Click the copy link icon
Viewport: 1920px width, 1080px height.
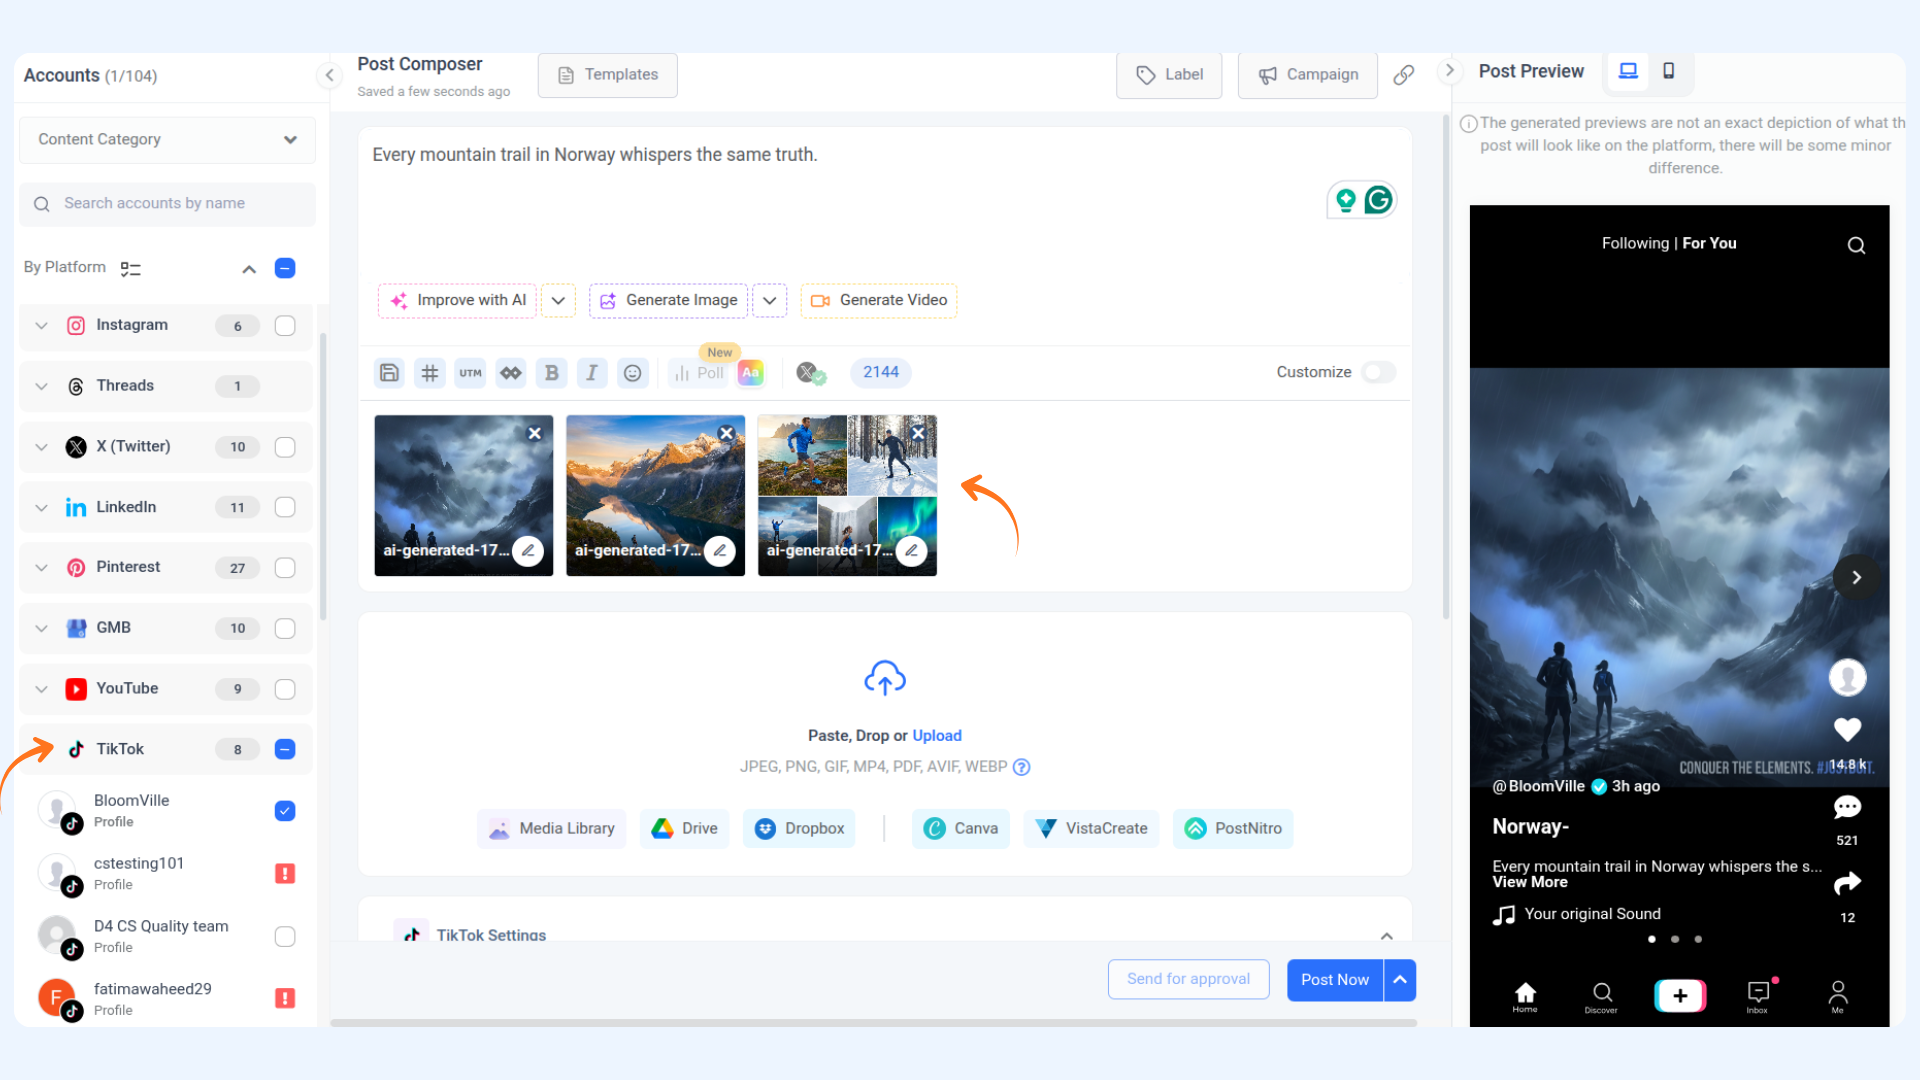(1404, 75)
